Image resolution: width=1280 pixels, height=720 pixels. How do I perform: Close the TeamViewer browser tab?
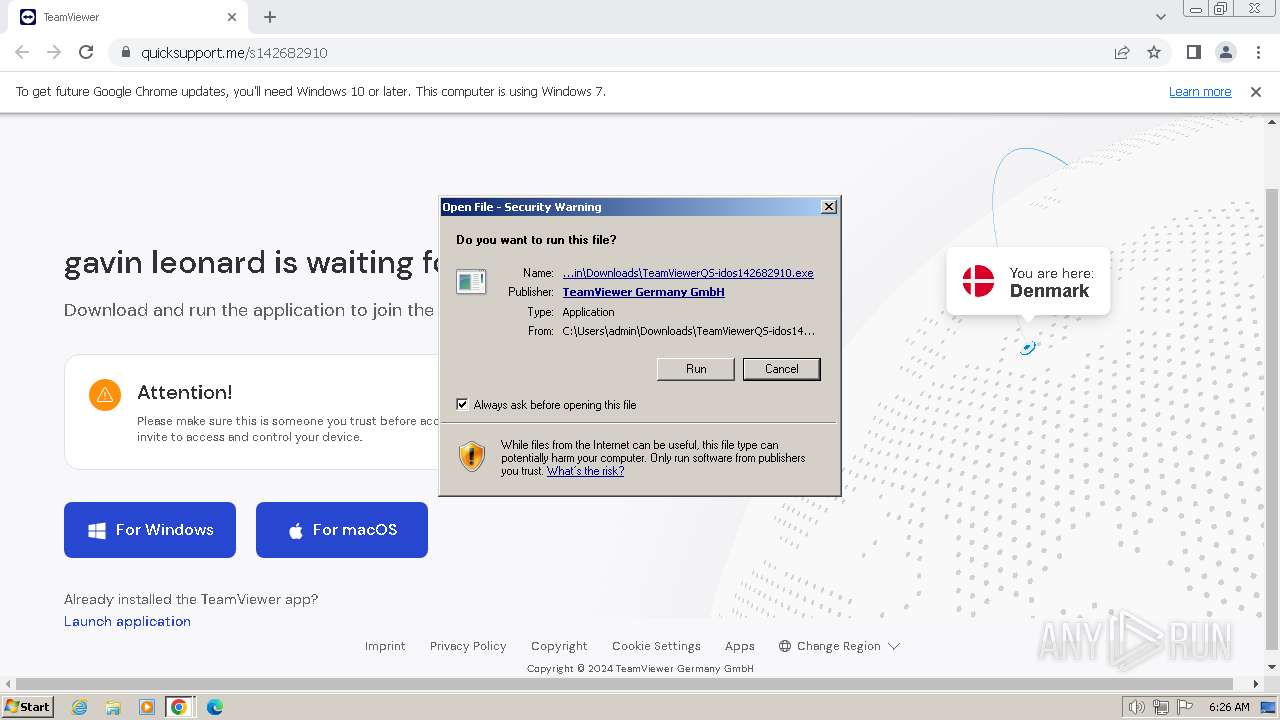[232, 17]
